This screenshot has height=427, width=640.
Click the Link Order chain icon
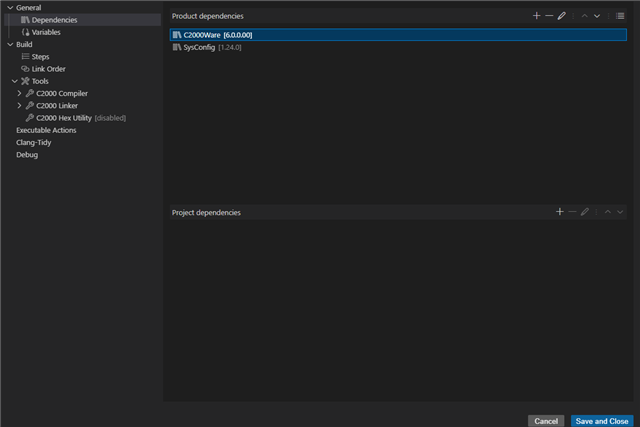(25, 69)
